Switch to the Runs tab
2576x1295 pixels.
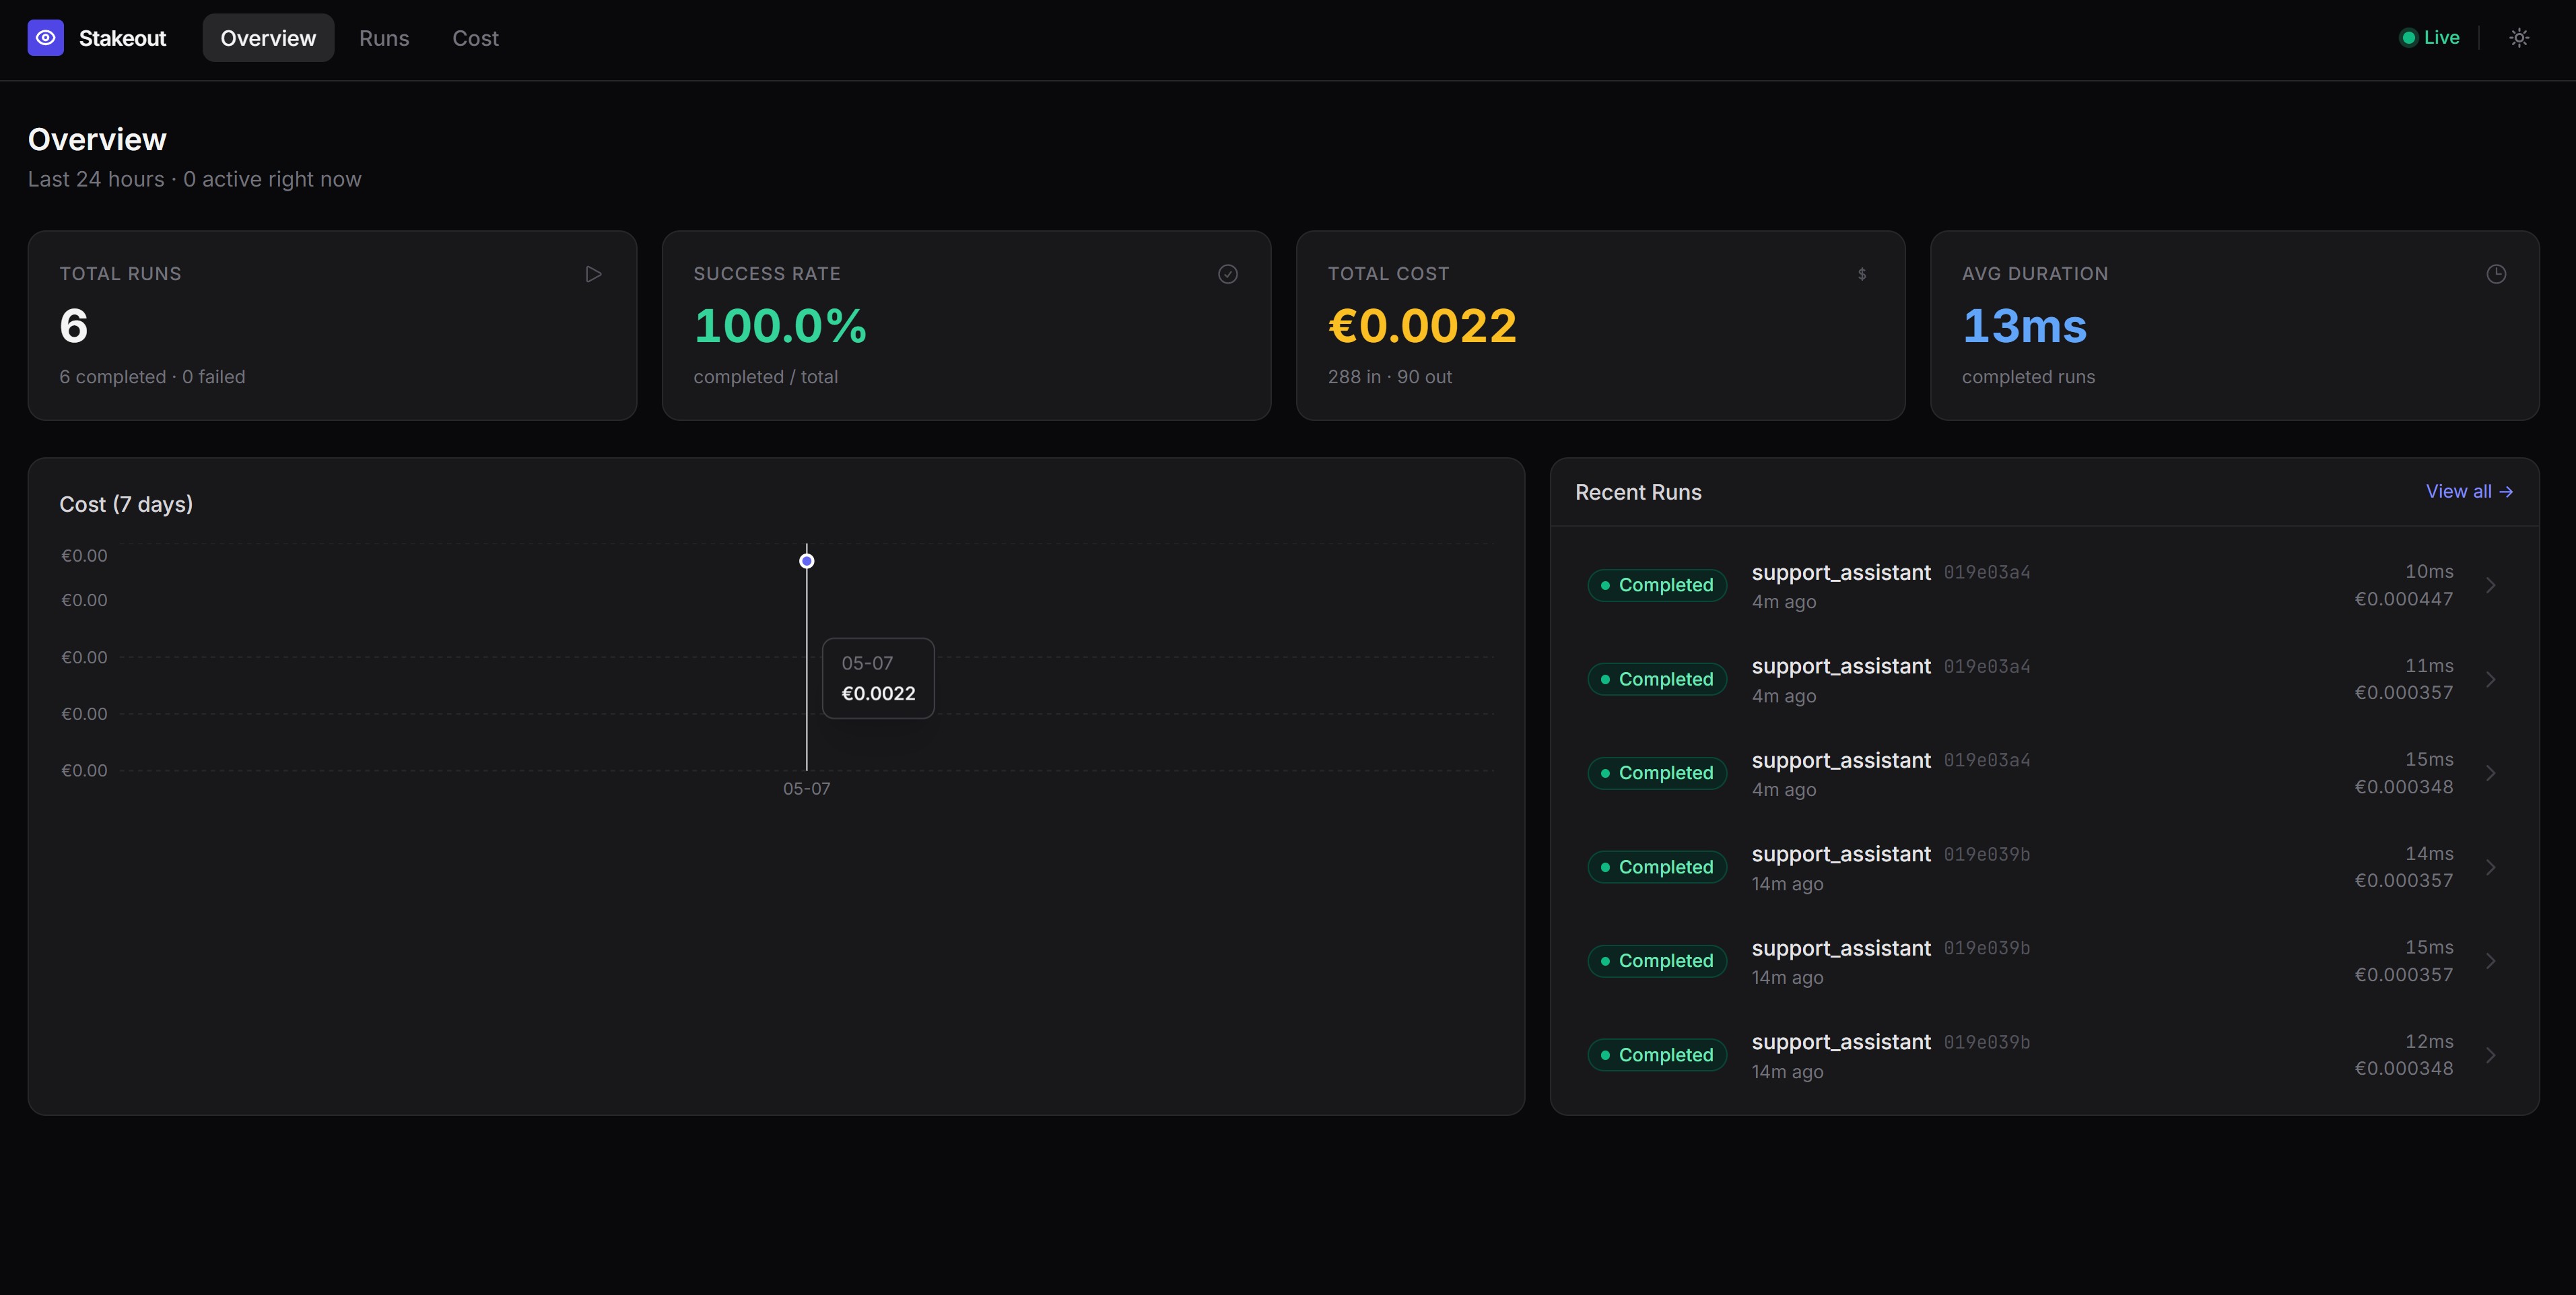pos(384,38)
